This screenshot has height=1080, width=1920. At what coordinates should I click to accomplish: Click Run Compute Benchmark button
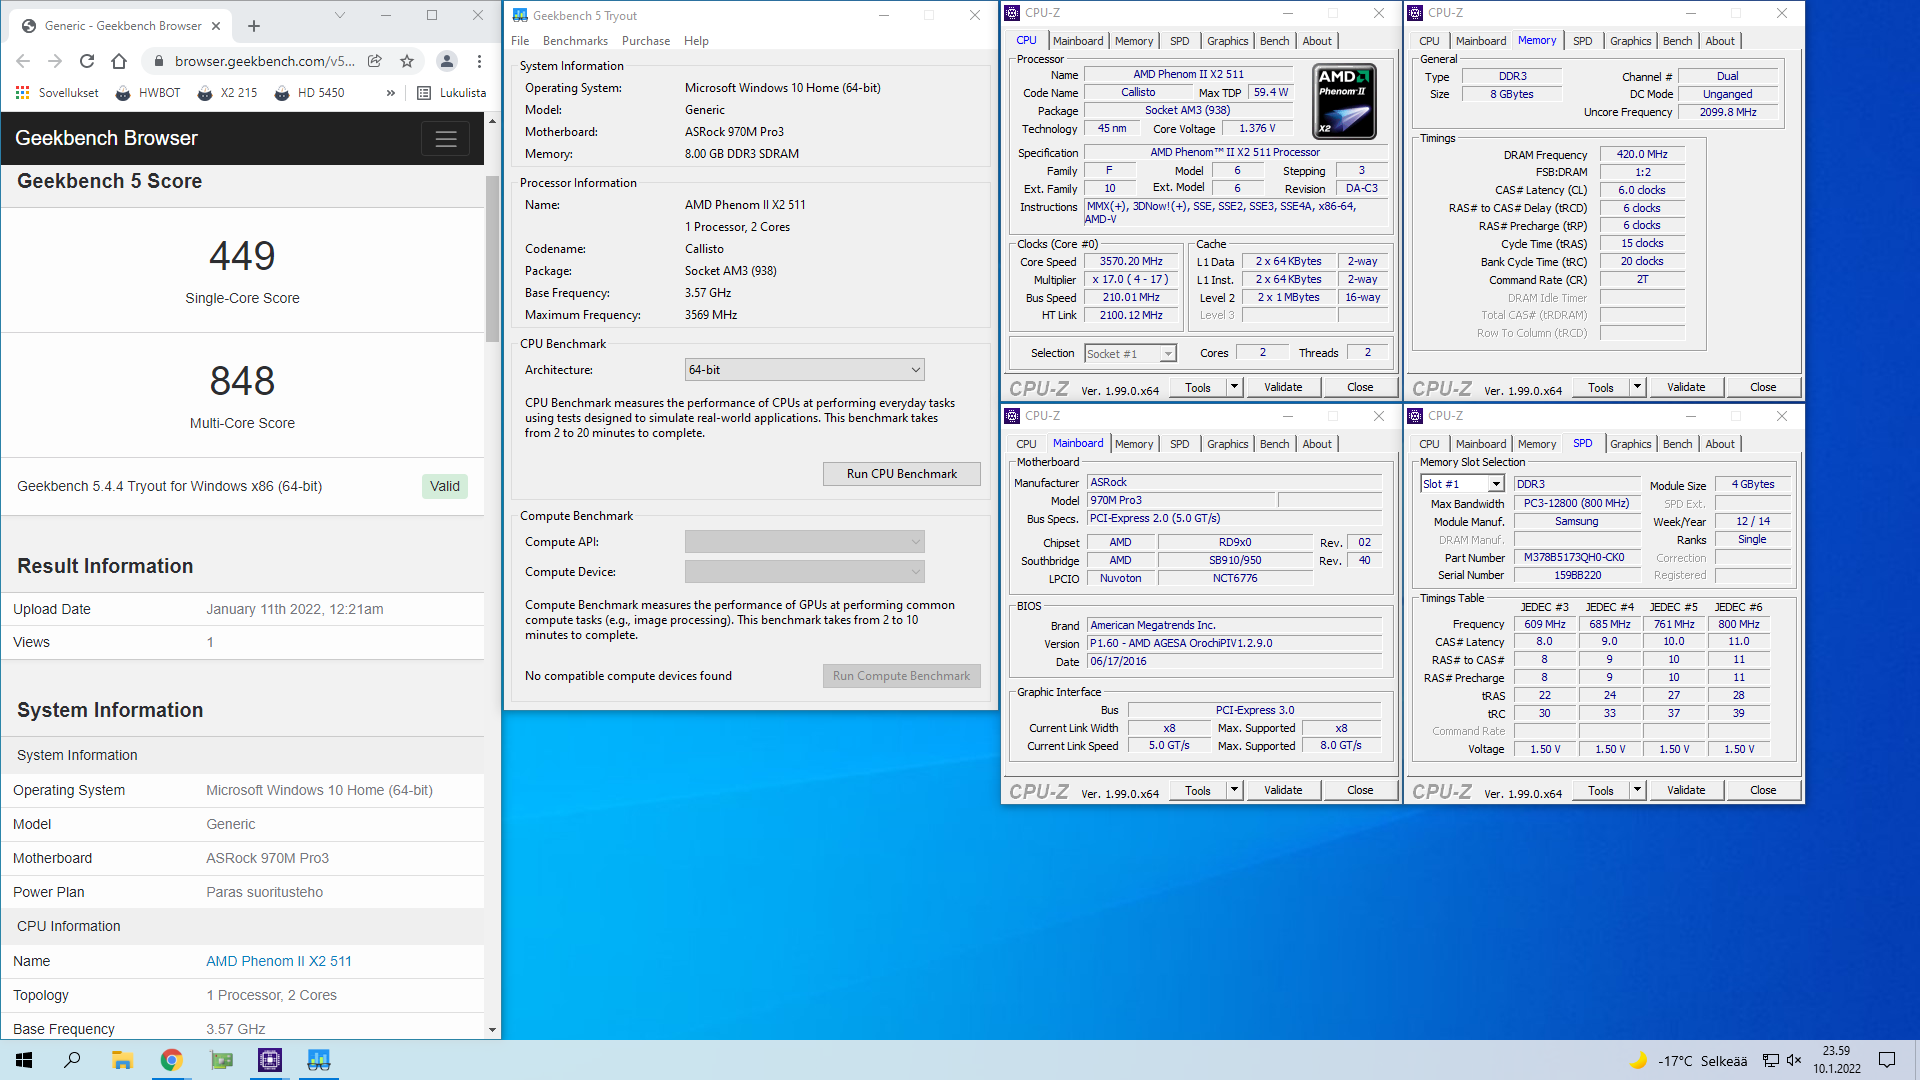pyautogui.click(x=901, y=676)
